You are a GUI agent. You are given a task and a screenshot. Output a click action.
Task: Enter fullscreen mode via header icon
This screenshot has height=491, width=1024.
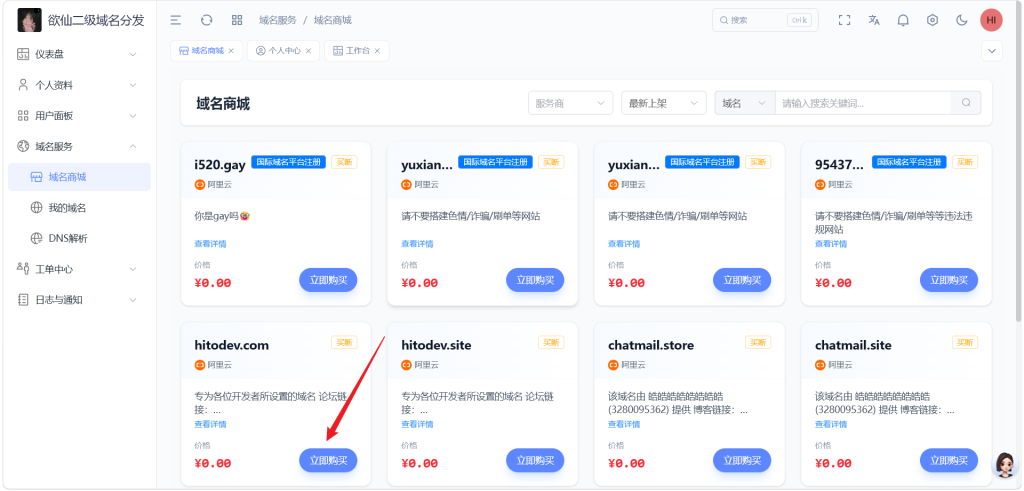click(844, 20)
